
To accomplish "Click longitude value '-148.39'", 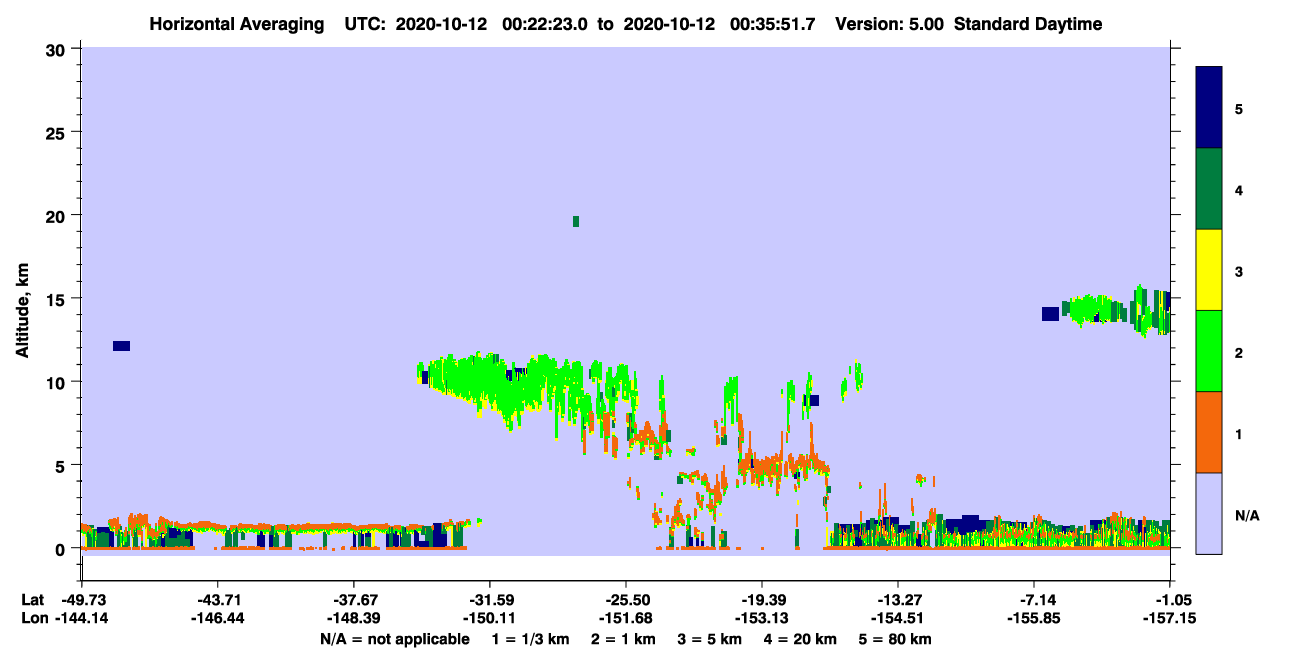I will pos(354,618).
